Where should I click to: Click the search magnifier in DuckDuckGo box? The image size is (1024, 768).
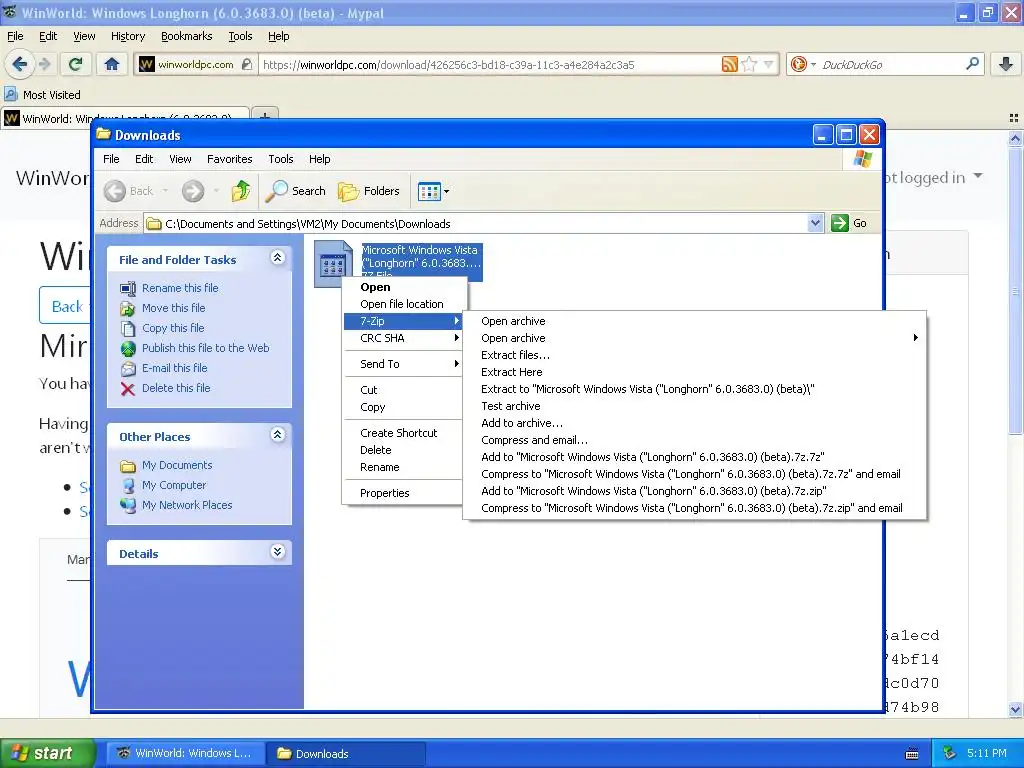click(x=972, y=64)
